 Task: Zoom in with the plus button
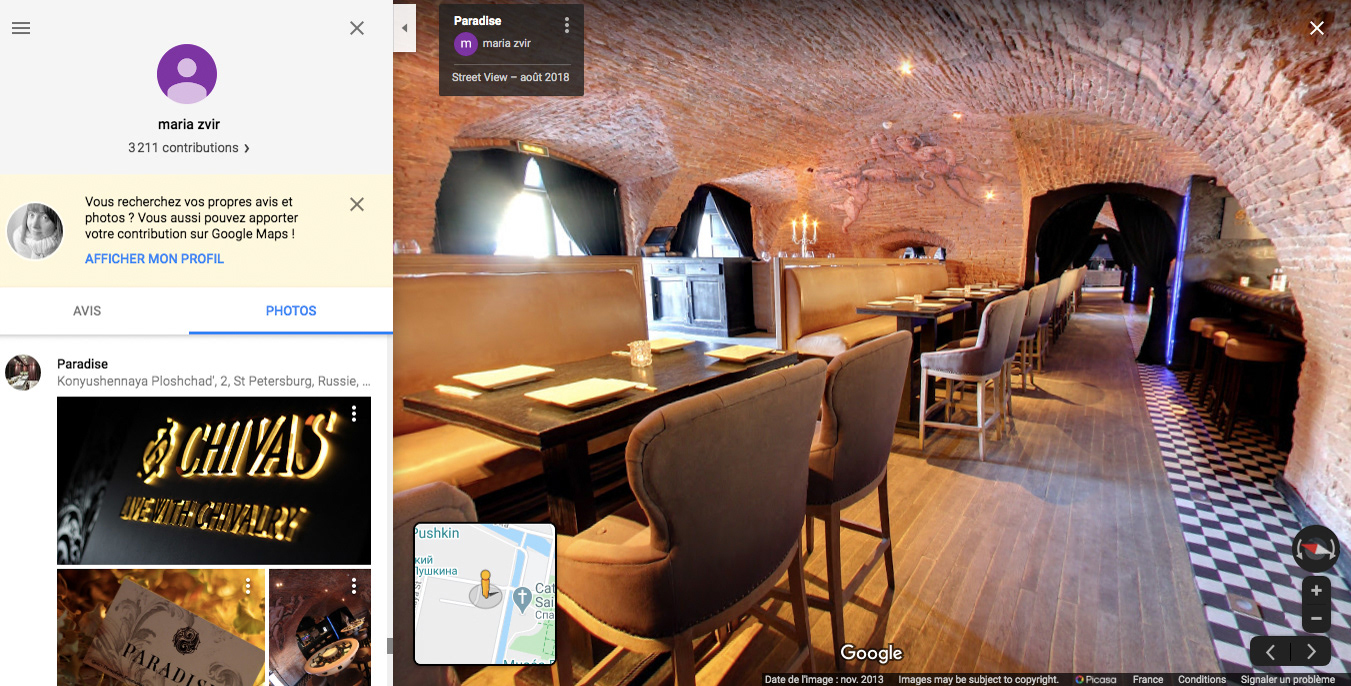tap(1316, 590)
